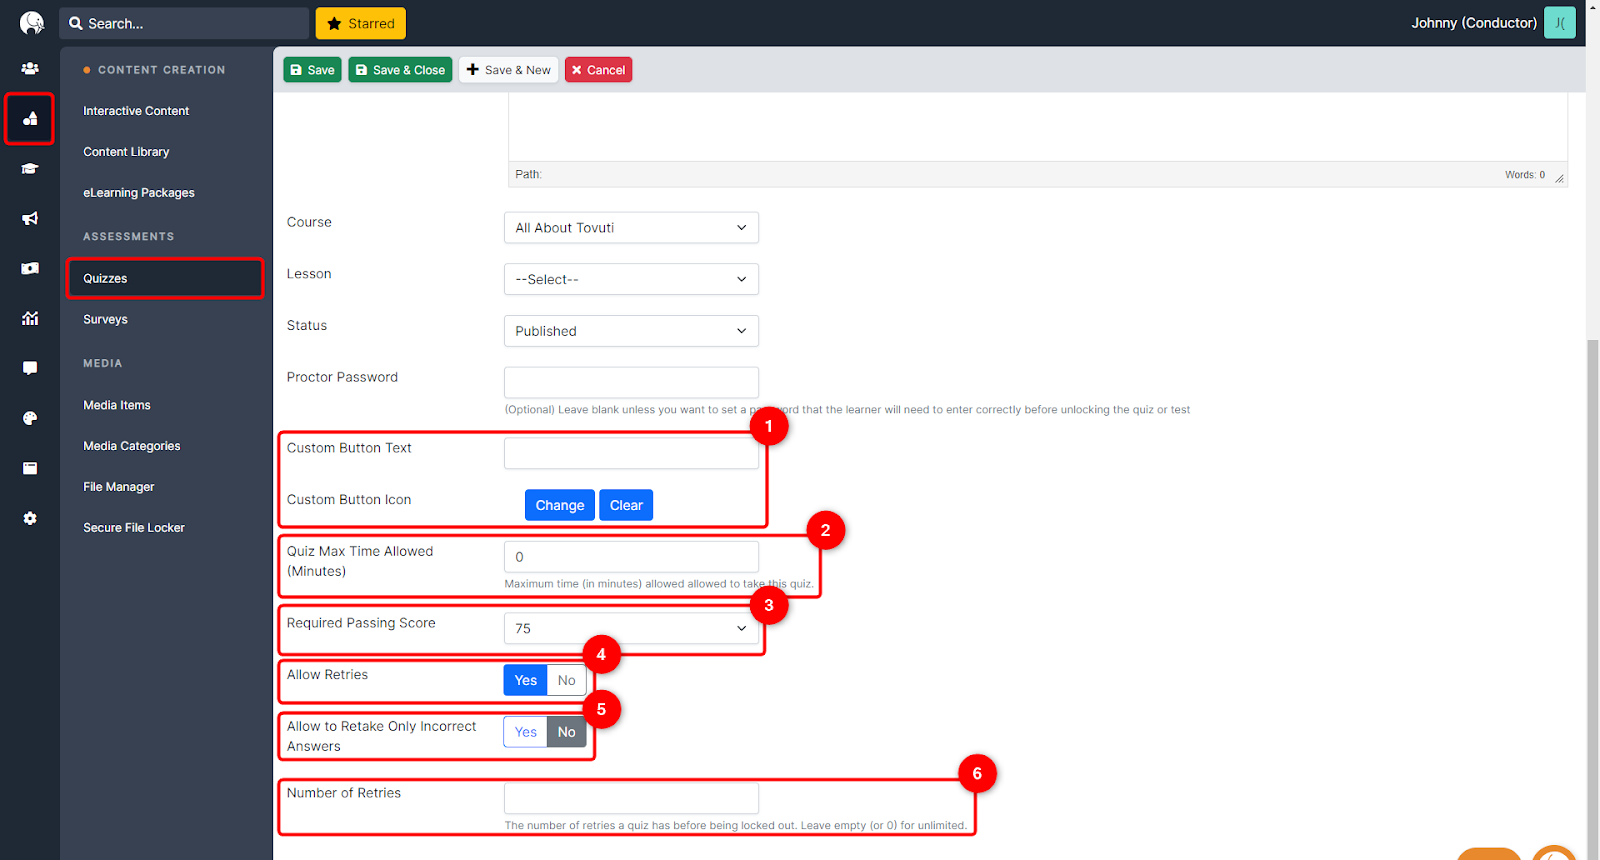Click the "Words: 0" counter
The width and height of the screenshot is (1600, 860).
[1525, 175]
